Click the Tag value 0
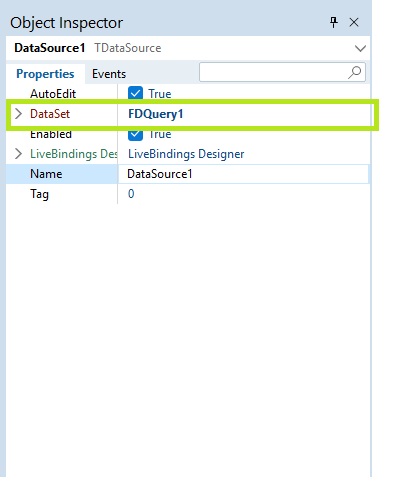This screenshot has width=397, height=483. (131, 194)
